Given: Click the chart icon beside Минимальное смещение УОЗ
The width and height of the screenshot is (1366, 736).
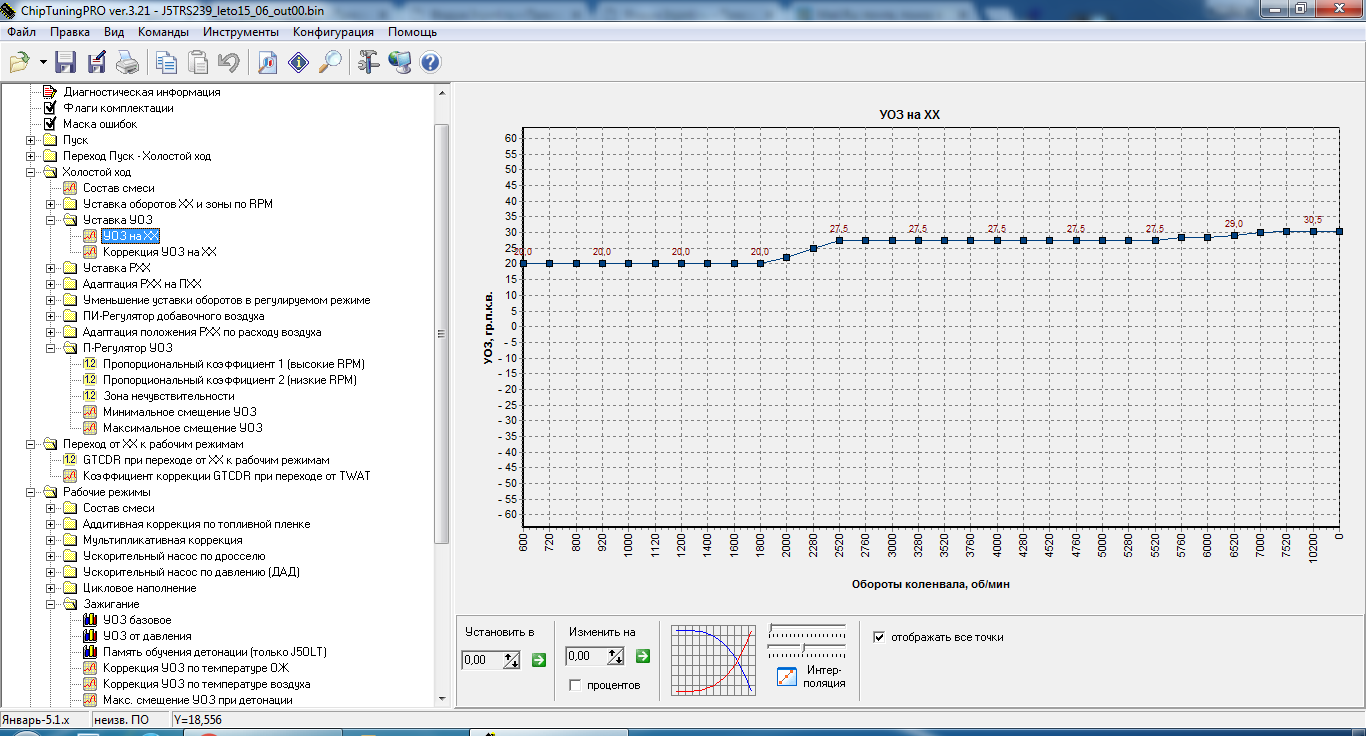Looking at the screenshot, I should click(90, 412).
